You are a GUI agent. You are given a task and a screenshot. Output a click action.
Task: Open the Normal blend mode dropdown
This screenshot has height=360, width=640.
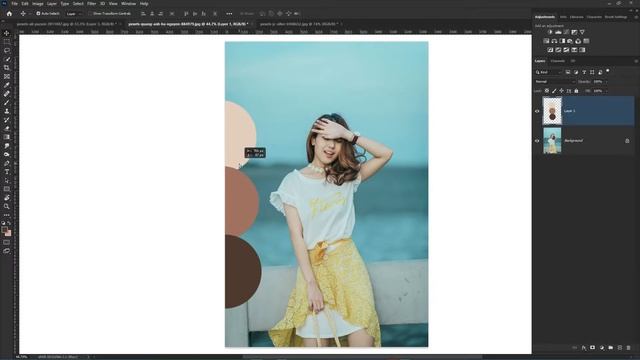555,82
